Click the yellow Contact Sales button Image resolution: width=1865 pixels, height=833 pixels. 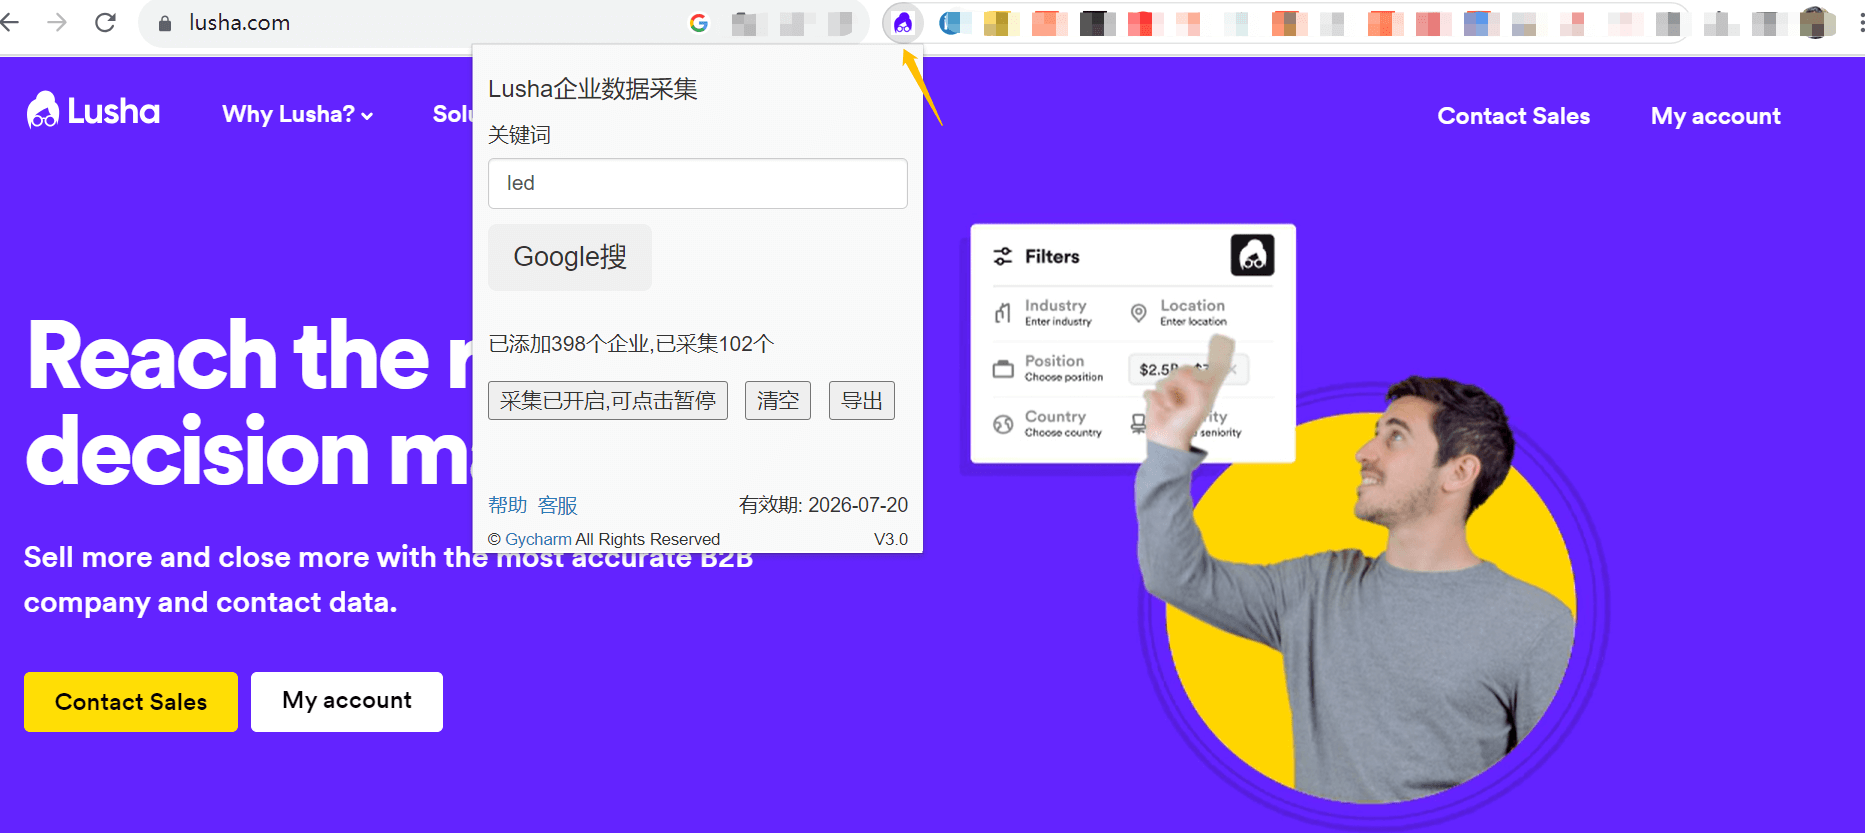coord(131,702)
